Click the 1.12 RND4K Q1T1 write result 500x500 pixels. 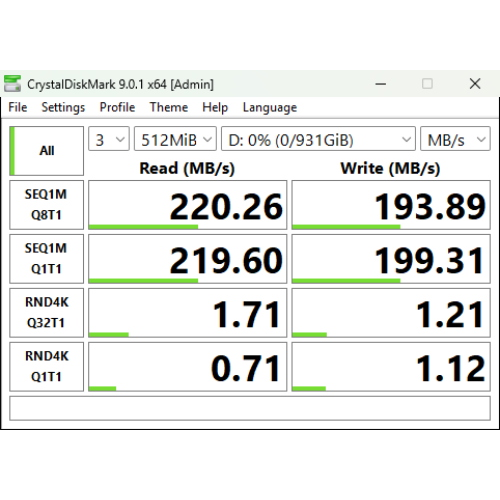391,367
